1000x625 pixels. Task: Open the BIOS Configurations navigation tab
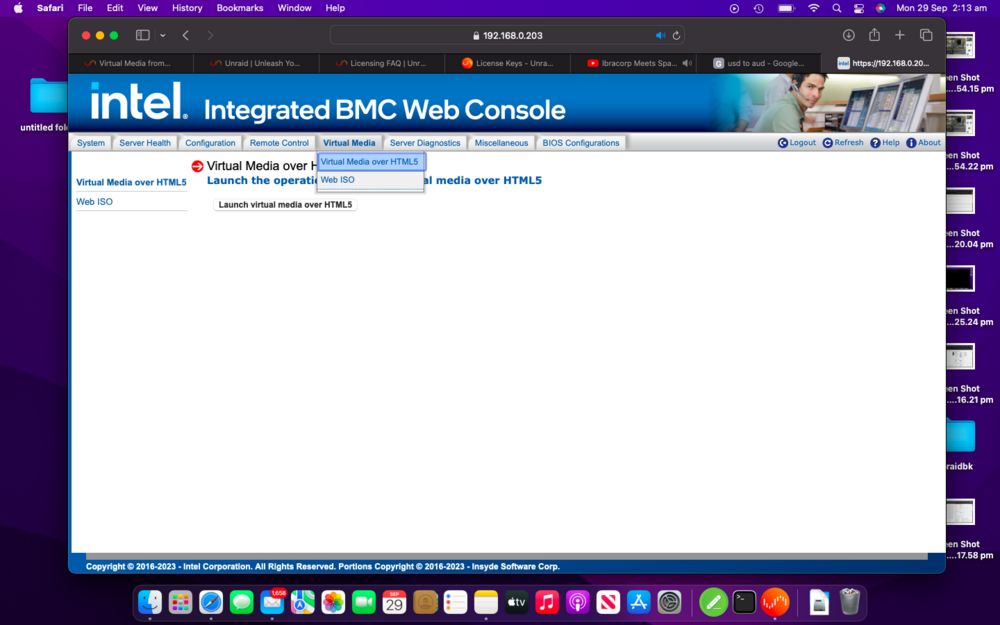point(581,143)
